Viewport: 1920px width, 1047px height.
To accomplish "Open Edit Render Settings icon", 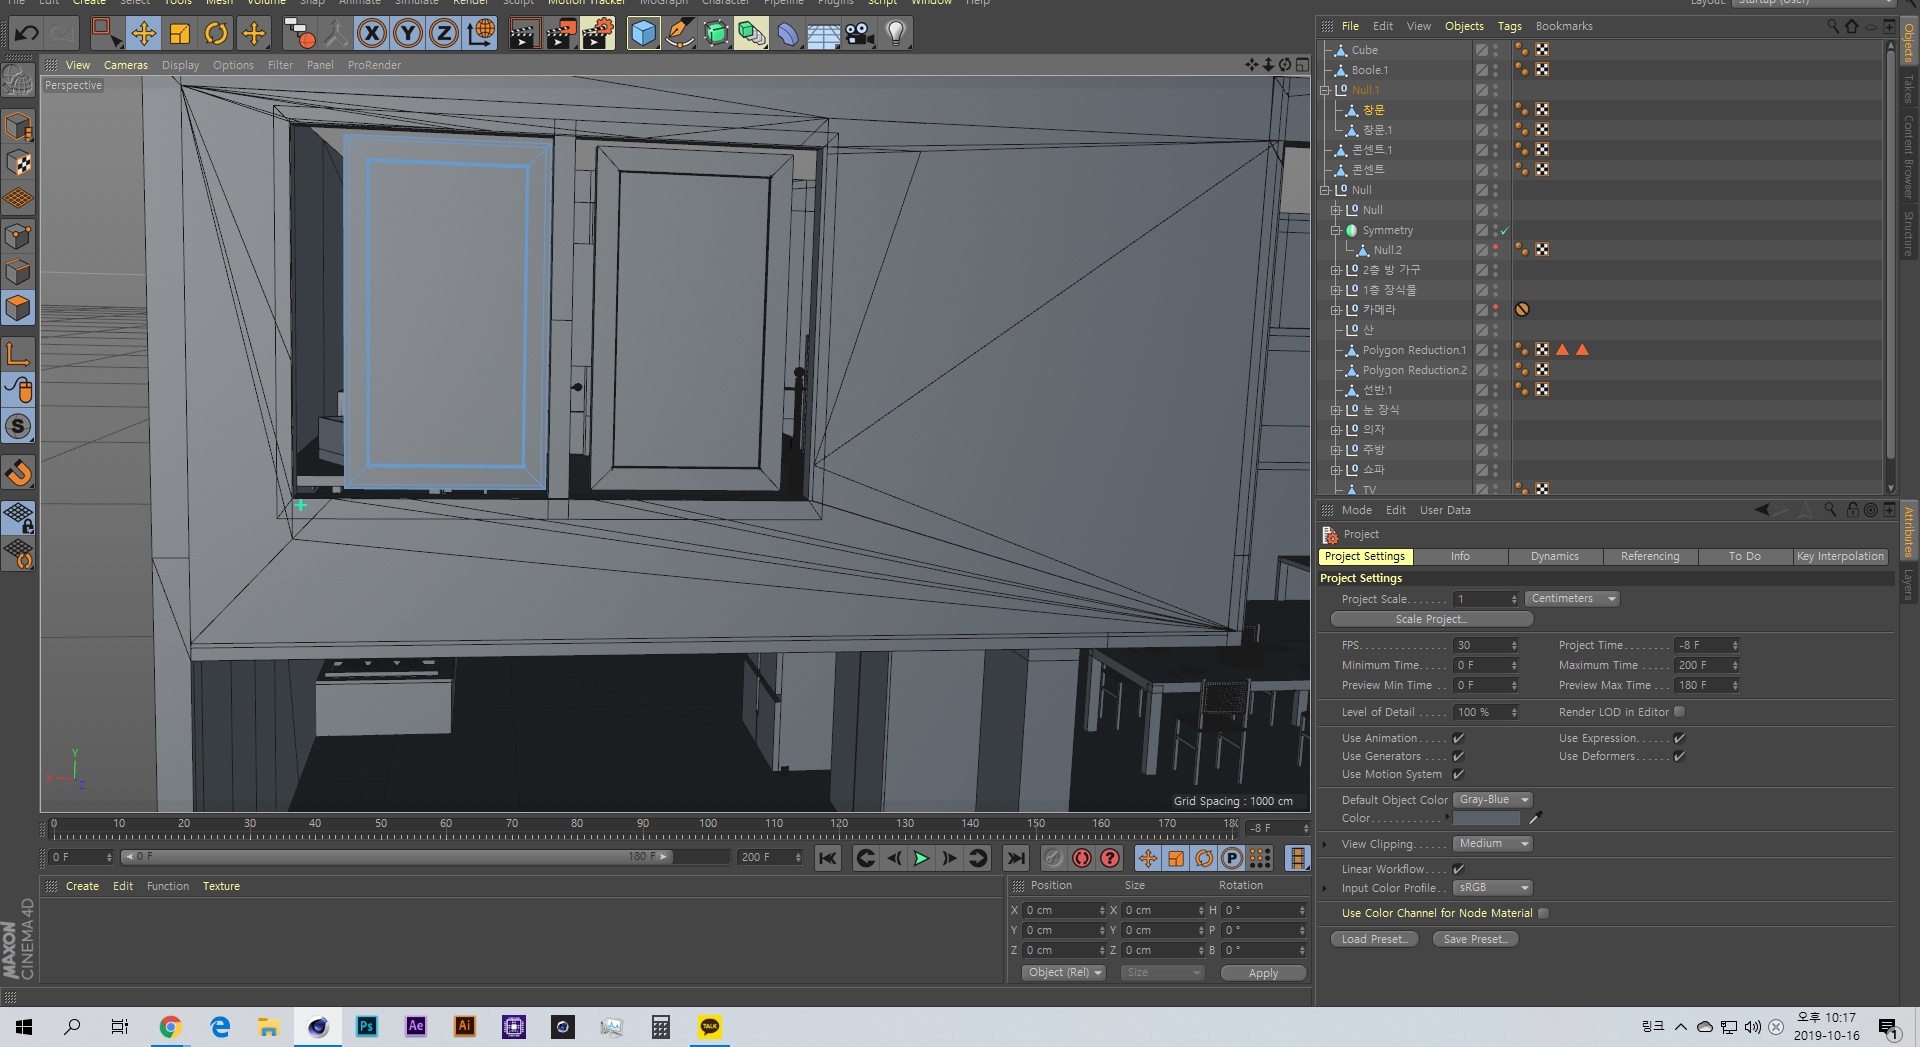I will (x=598, y=33).
